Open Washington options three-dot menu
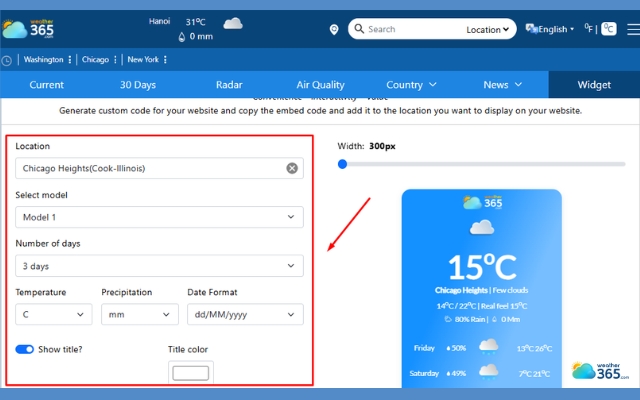 70,60
